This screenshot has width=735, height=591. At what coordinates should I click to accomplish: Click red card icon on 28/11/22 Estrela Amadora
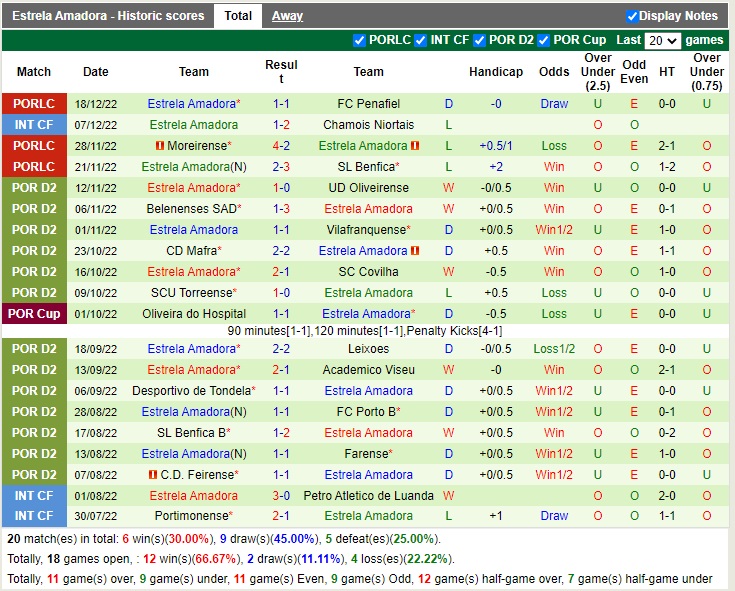415,146
